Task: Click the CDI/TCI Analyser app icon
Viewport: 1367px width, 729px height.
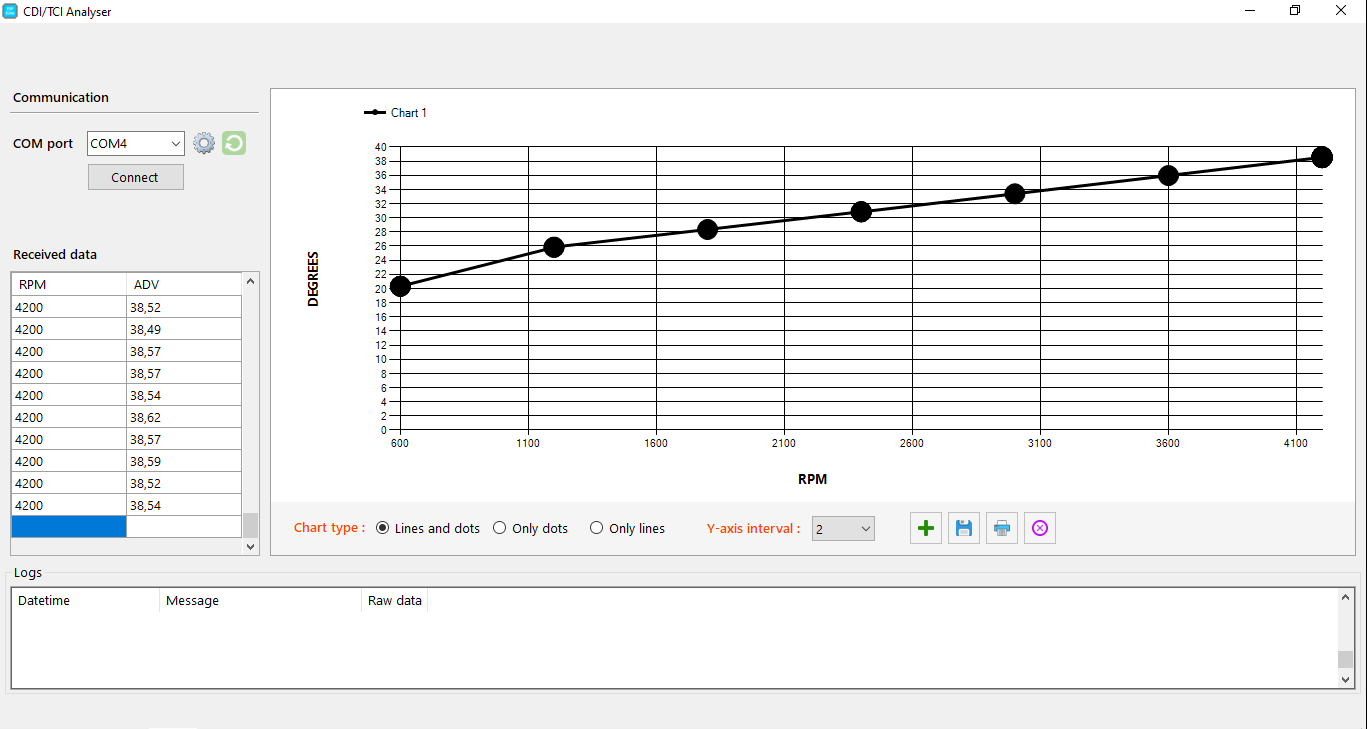Action: tap(11, 11)
